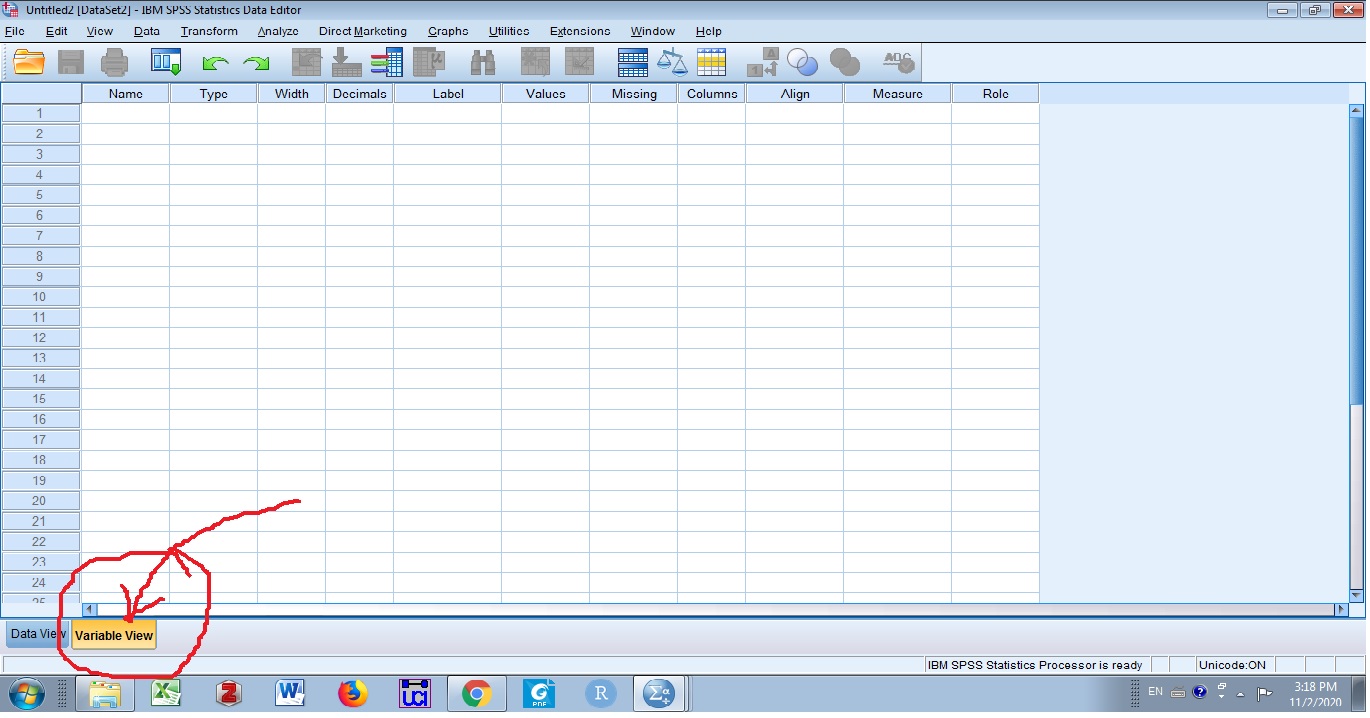This screenshot has height=718, width=1370.
Task: Expand the Graphs menu
Action: [448, 31]
